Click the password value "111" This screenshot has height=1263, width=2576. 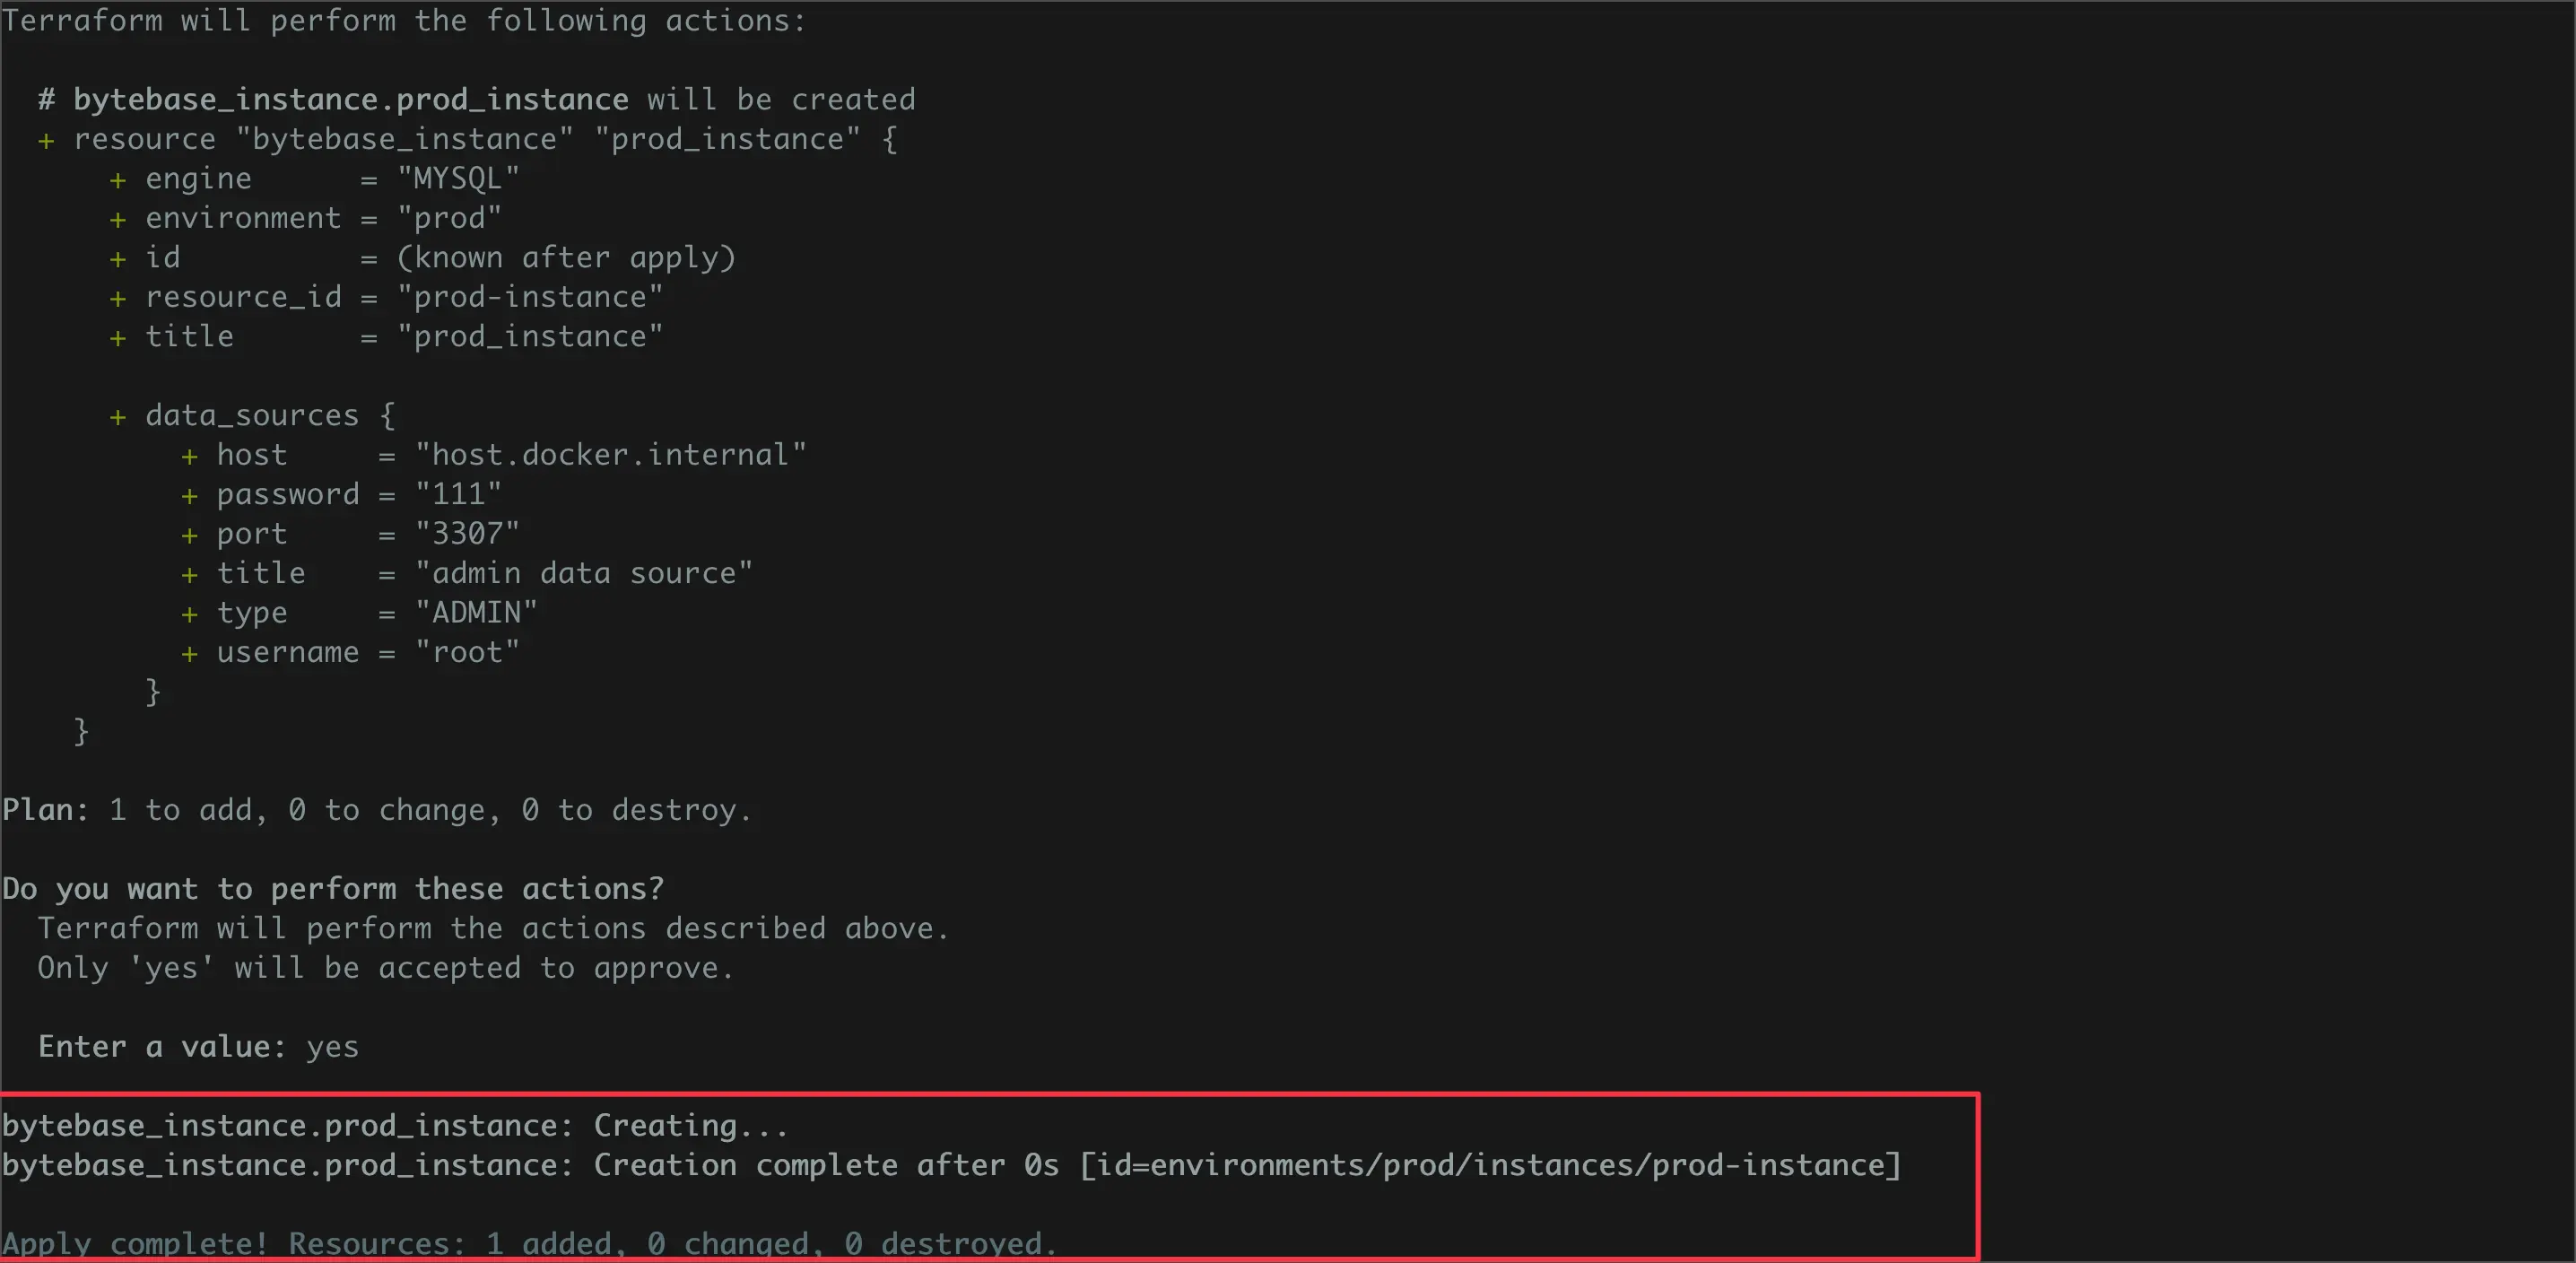coord(458,494)
